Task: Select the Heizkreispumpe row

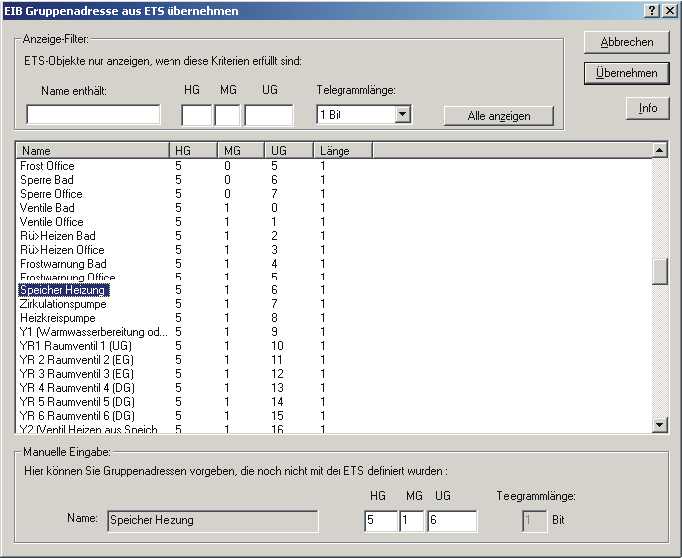Action: click(x=50, y=318)
